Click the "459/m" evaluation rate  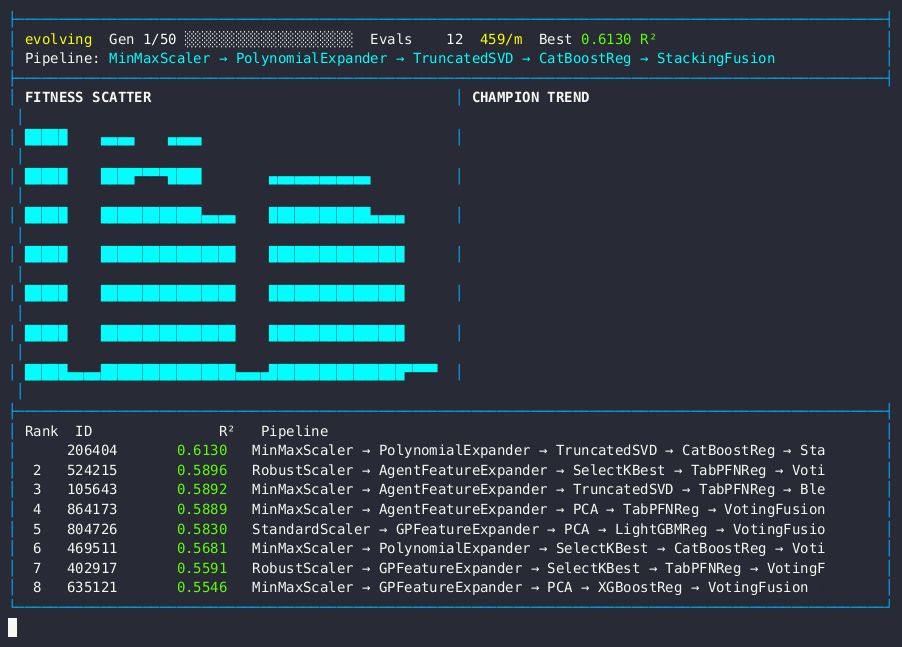(x=501, y=39)
